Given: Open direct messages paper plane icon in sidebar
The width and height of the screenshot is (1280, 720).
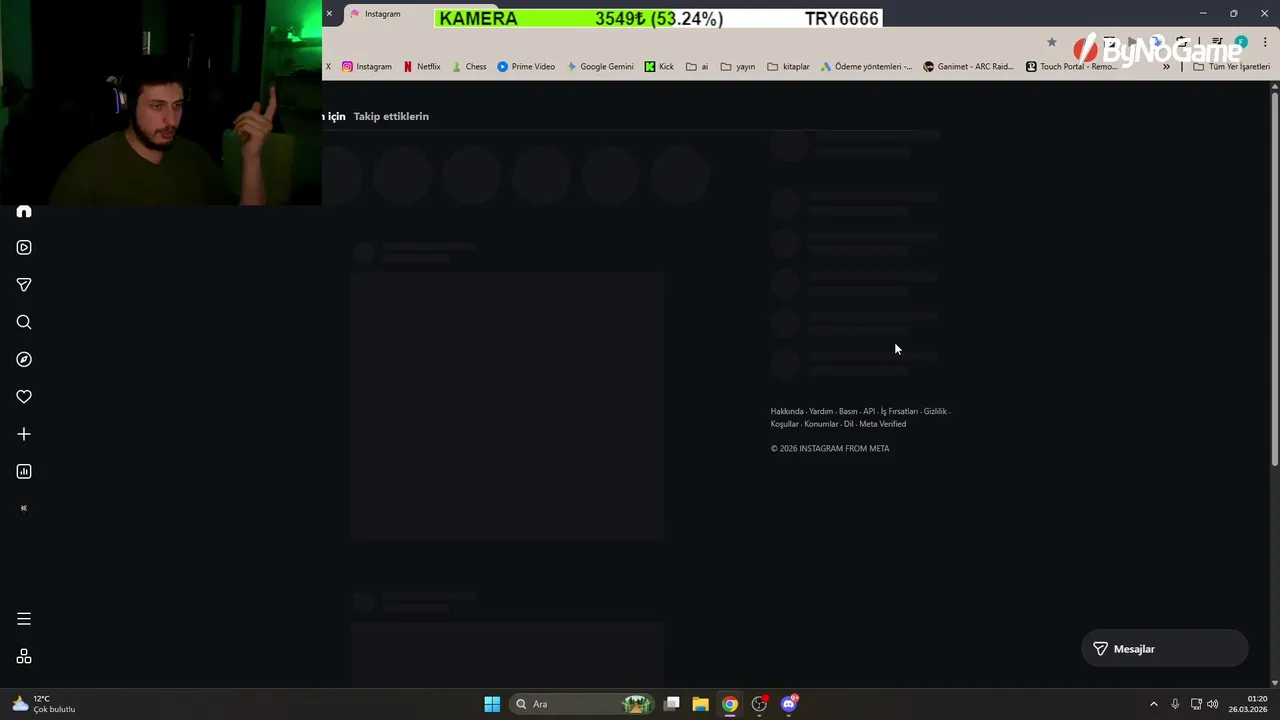Looking at the screenshot, I should [x=24, y=285].
